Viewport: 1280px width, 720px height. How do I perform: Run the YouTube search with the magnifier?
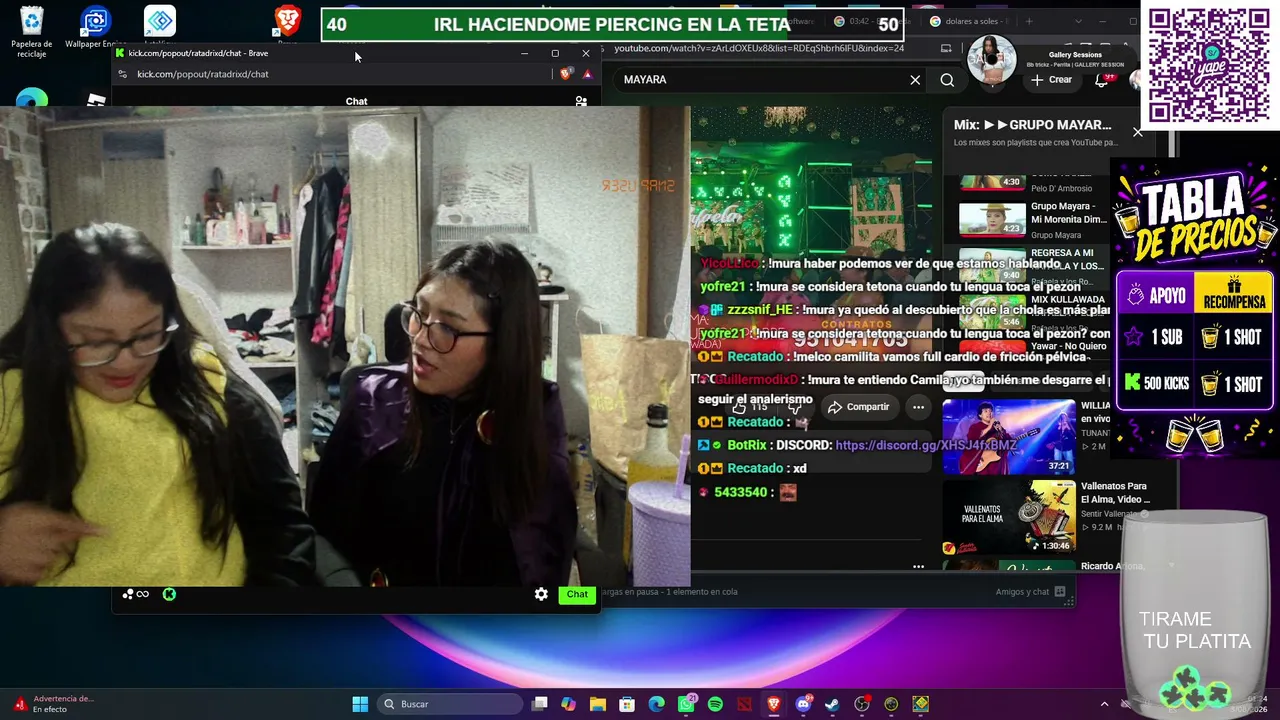point(947,80)
